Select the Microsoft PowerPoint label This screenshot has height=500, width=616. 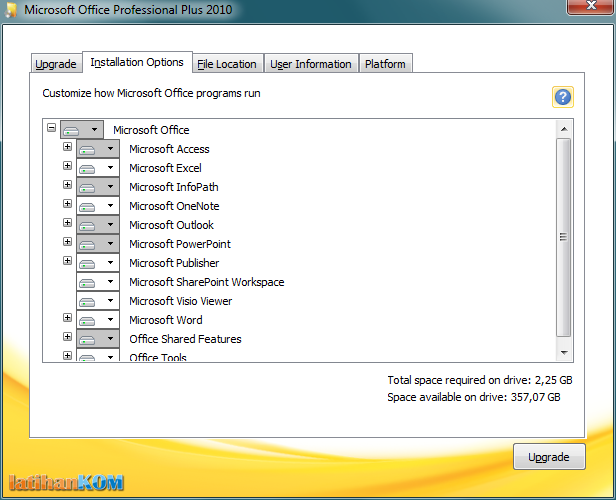(180, 244)
